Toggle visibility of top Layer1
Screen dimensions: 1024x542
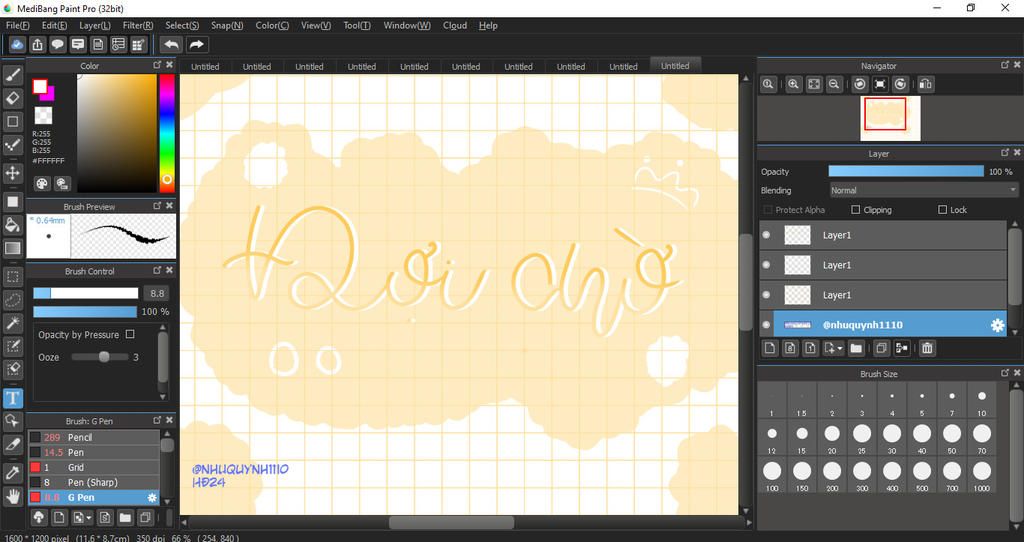(x=767, y=235)
